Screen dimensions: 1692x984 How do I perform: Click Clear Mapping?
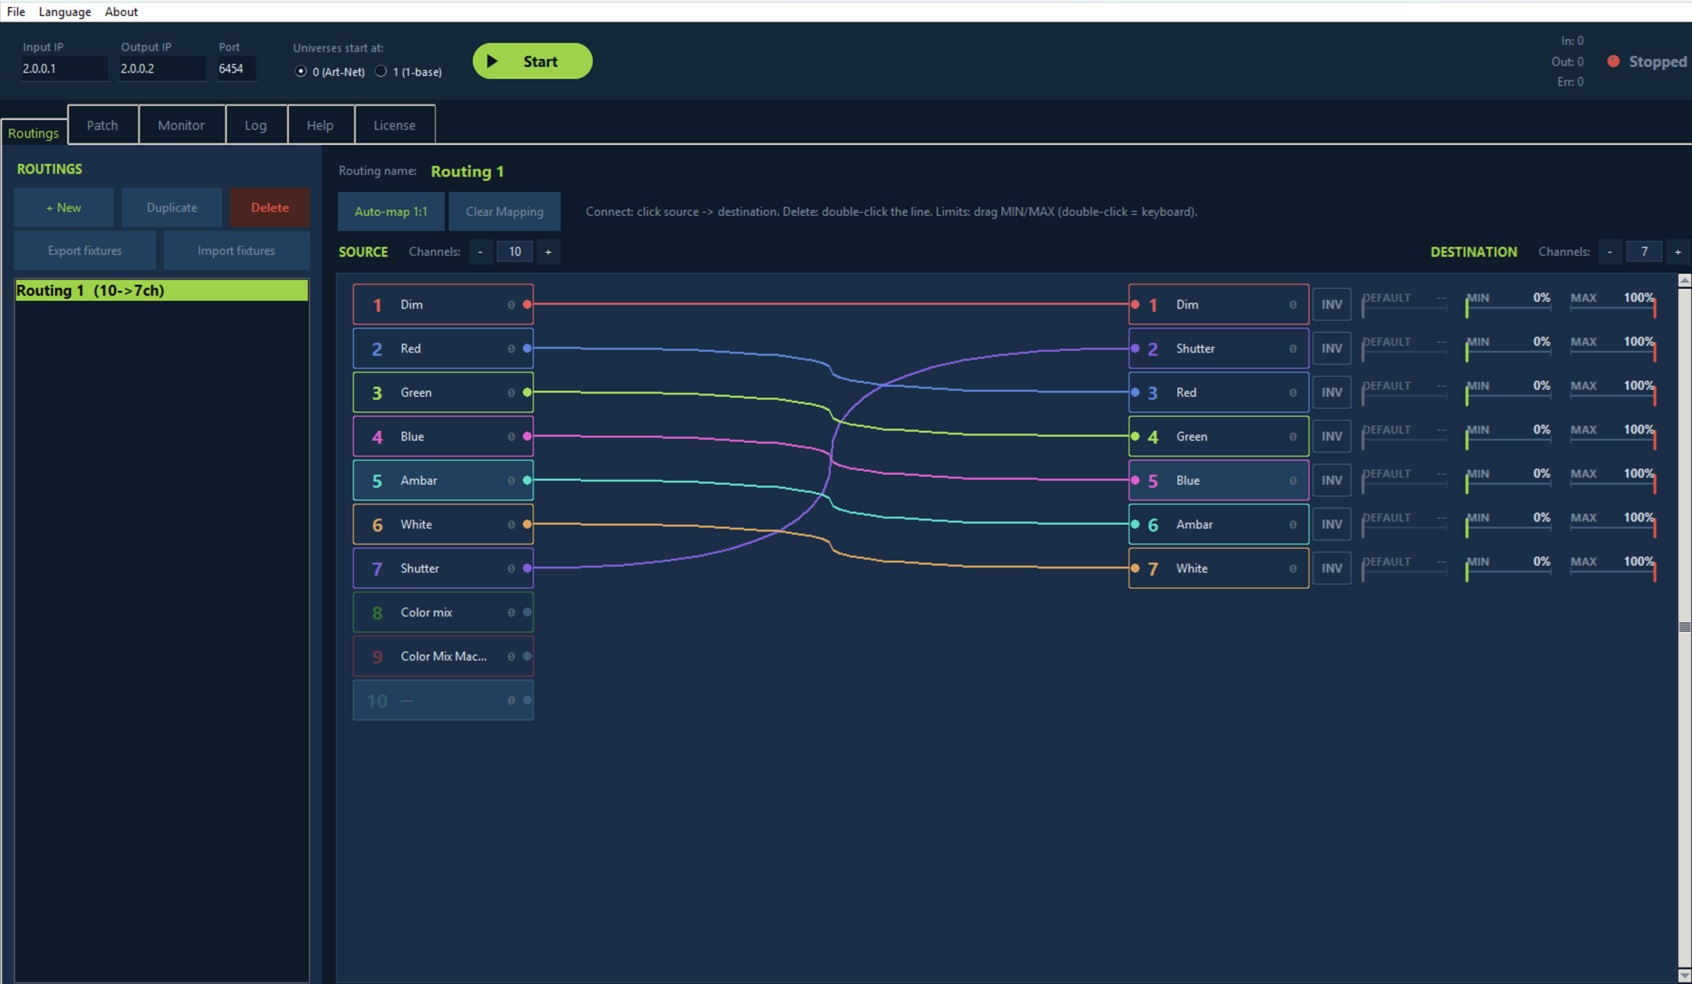click(x=505, y=211)
